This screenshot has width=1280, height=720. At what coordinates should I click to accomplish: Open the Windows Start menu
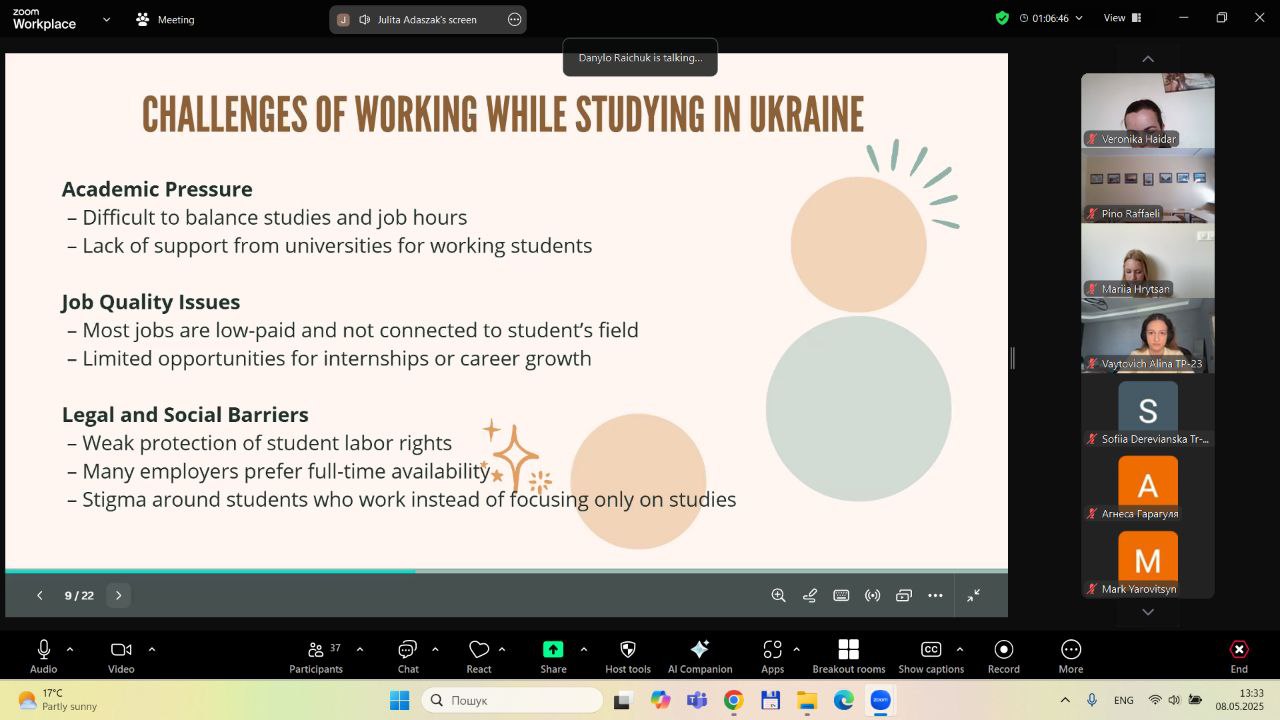(x=399, y=700)
